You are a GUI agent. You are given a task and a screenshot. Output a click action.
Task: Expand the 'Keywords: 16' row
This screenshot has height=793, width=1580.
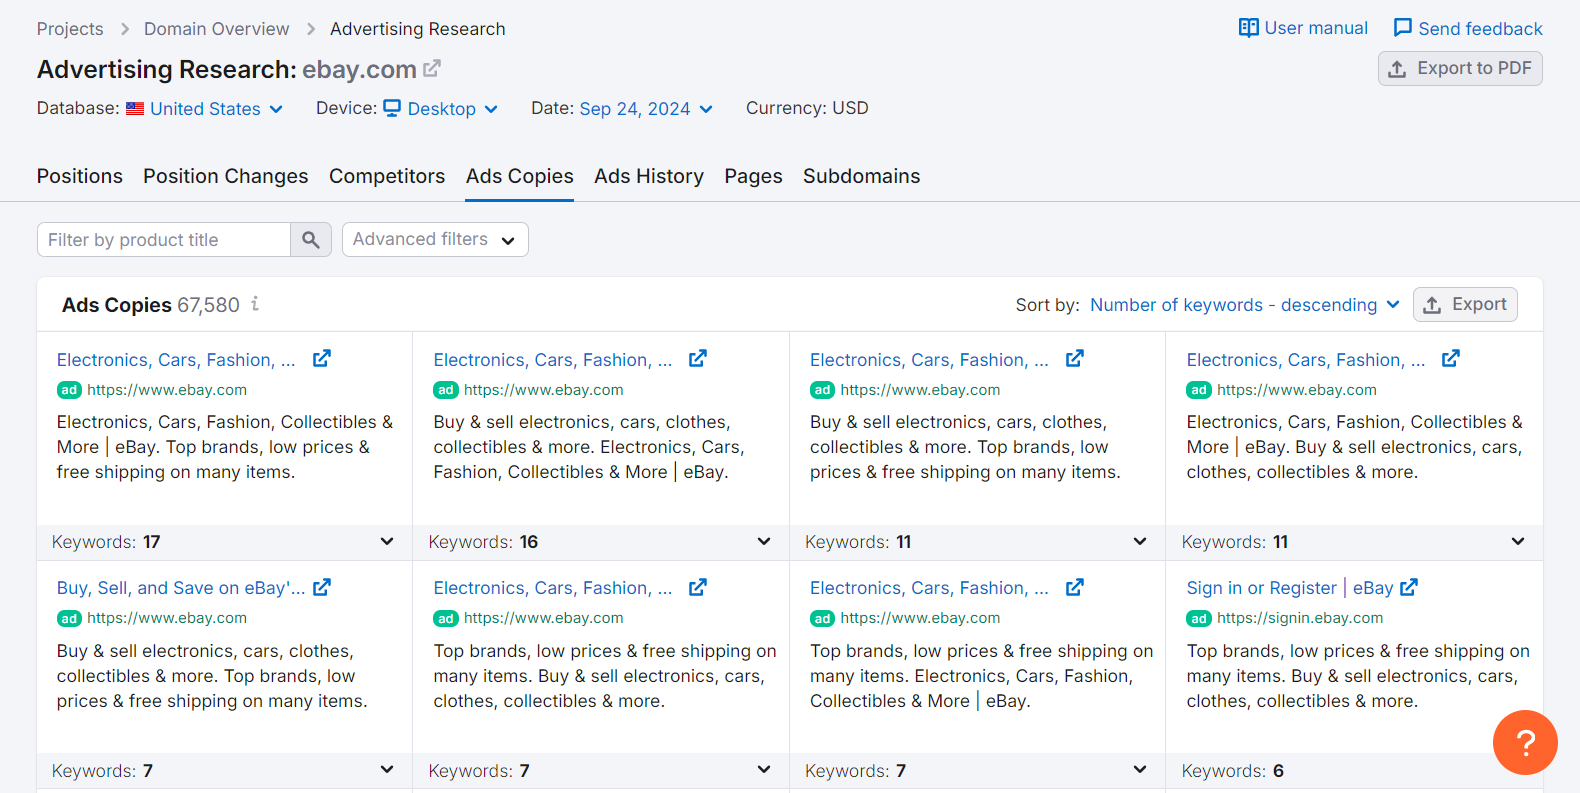click(x=601, y=542)
